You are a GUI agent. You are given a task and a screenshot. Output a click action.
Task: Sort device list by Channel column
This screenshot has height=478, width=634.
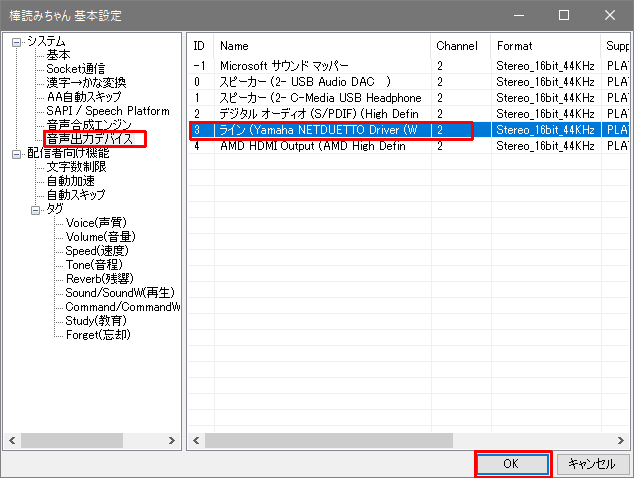pyautogui.click(x=461, y=46)
